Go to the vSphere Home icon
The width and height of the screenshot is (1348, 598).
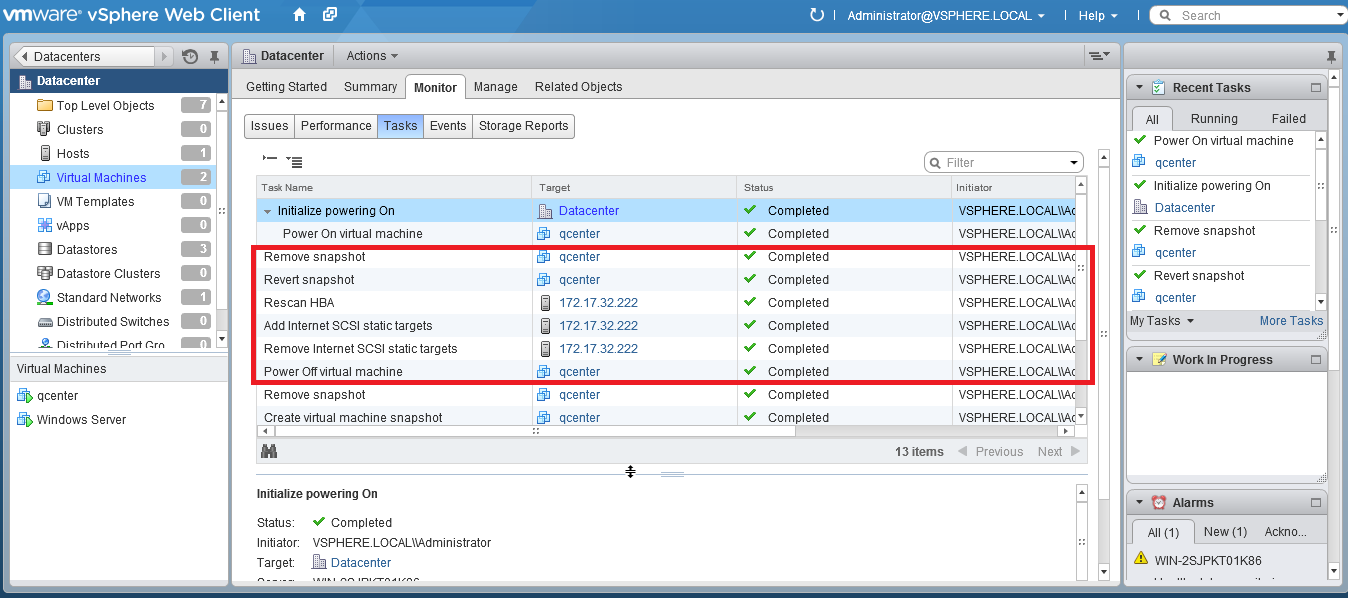pos(299,15)
